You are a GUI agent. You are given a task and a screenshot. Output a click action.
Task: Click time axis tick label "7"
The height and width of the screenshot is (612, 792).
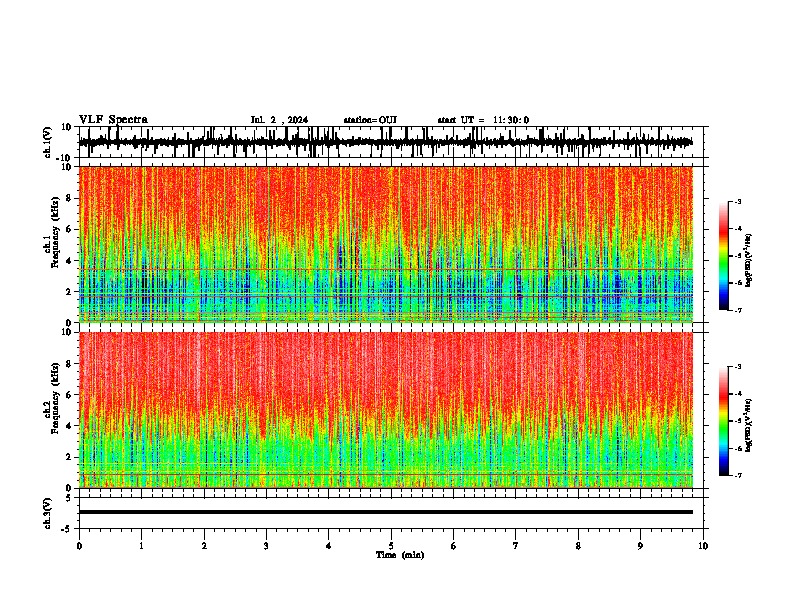(x=516, y=546)
